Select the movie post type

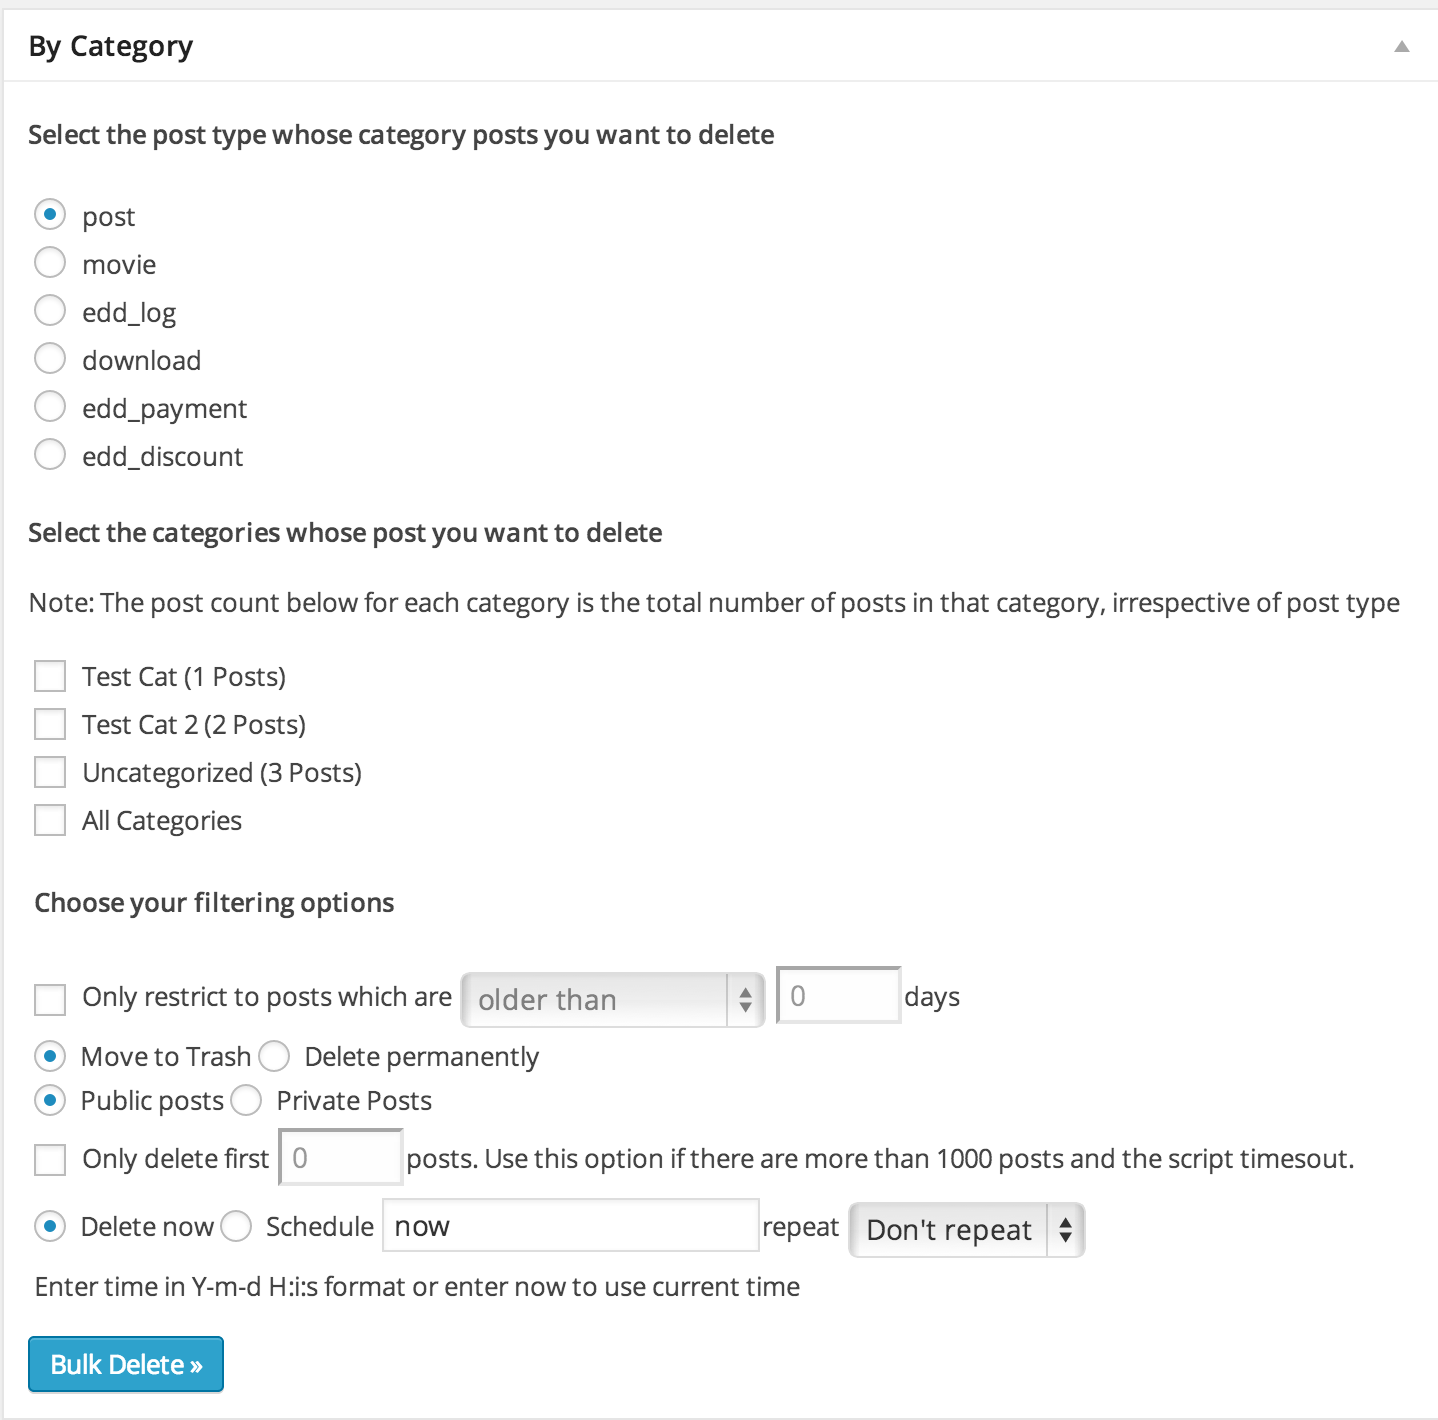(50, 263)
